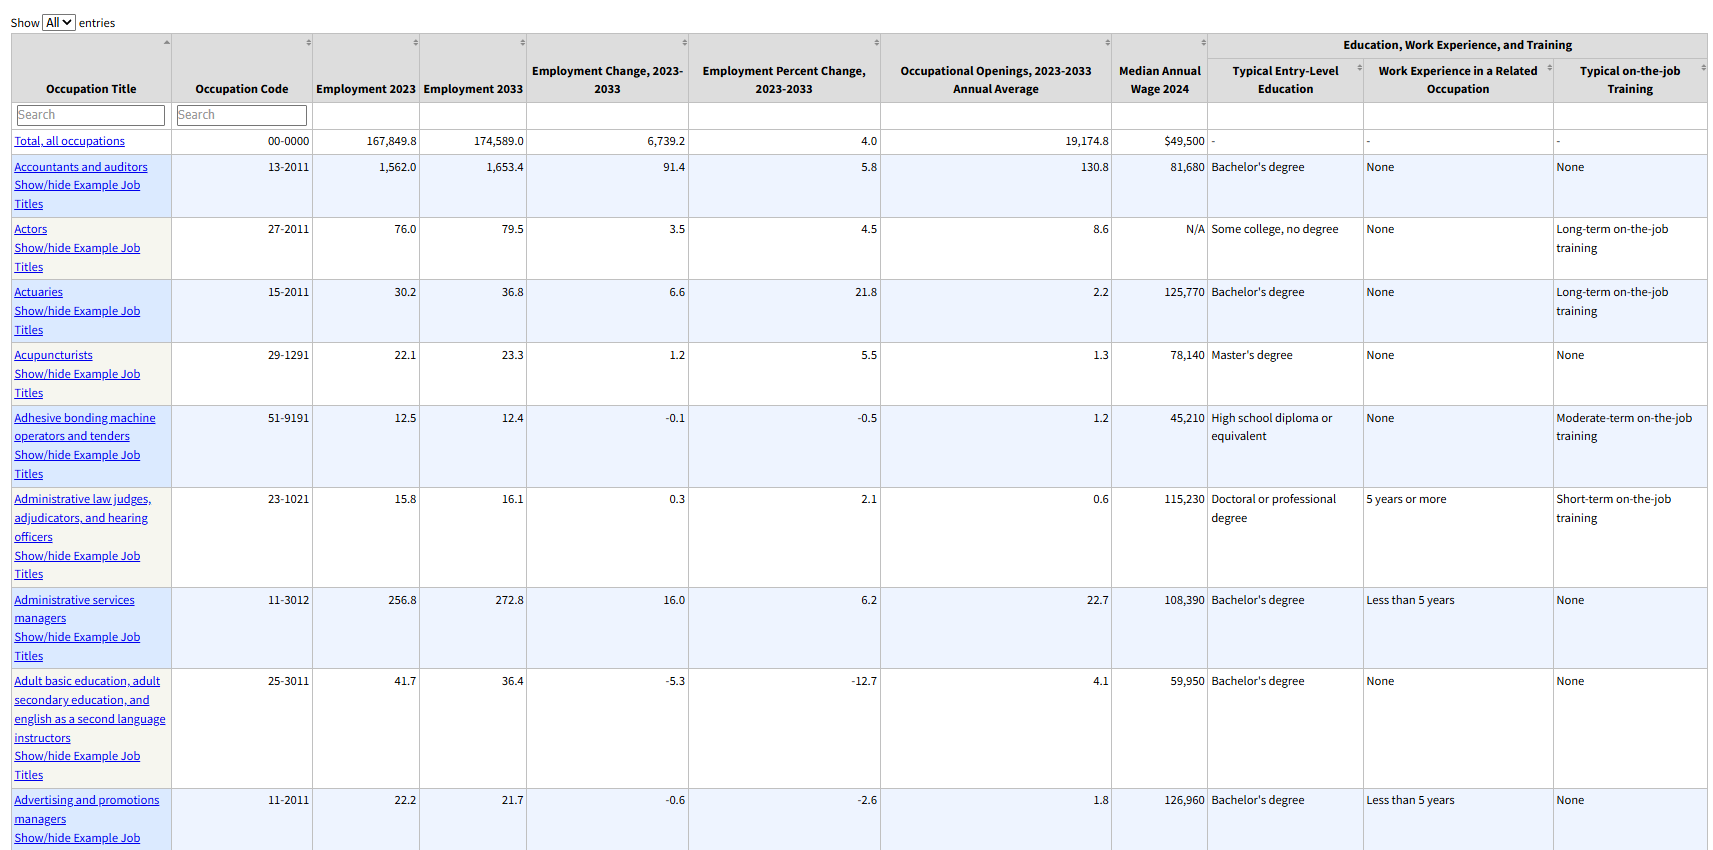Image resolution: width=1713 pixels, height=850 pixels.
Task: Show example titles for Adult basic education
Action: tap(77, 766)
